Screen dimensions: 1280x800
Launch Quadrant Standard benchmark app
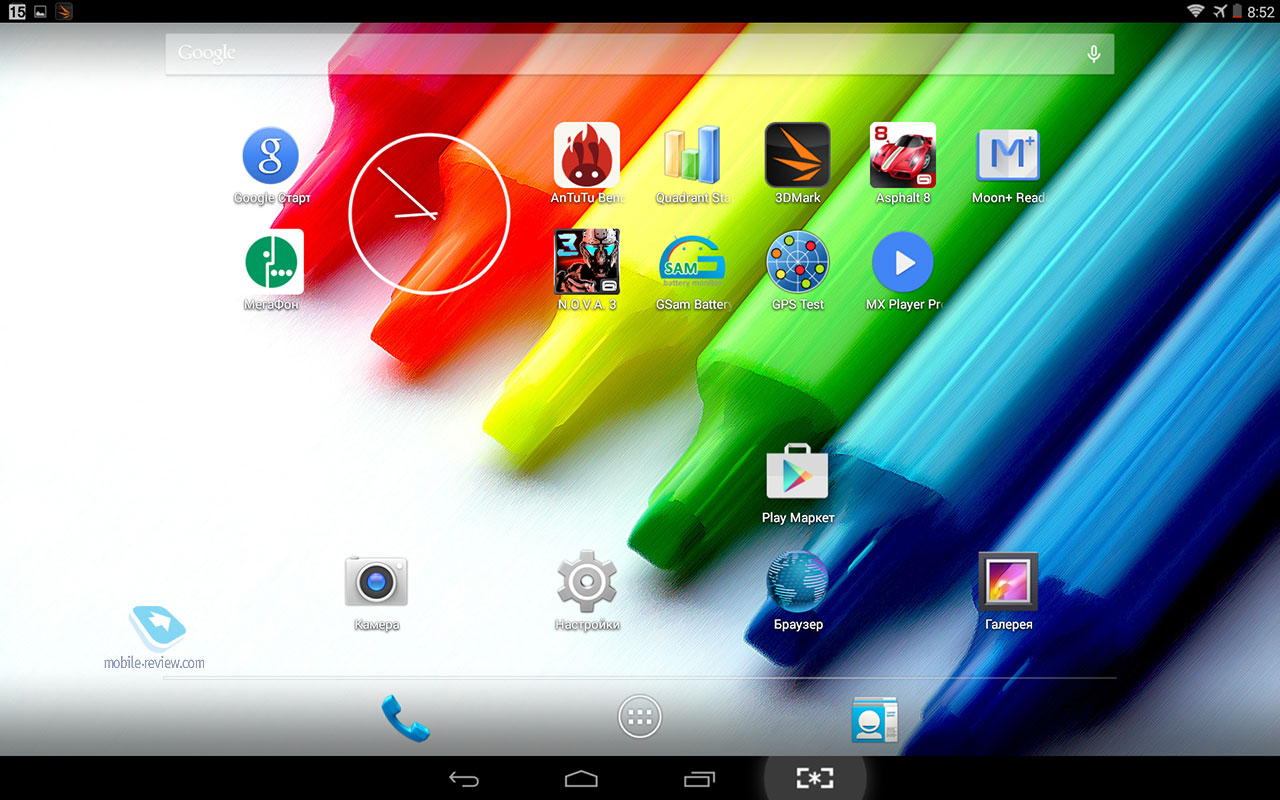point(692,156)
